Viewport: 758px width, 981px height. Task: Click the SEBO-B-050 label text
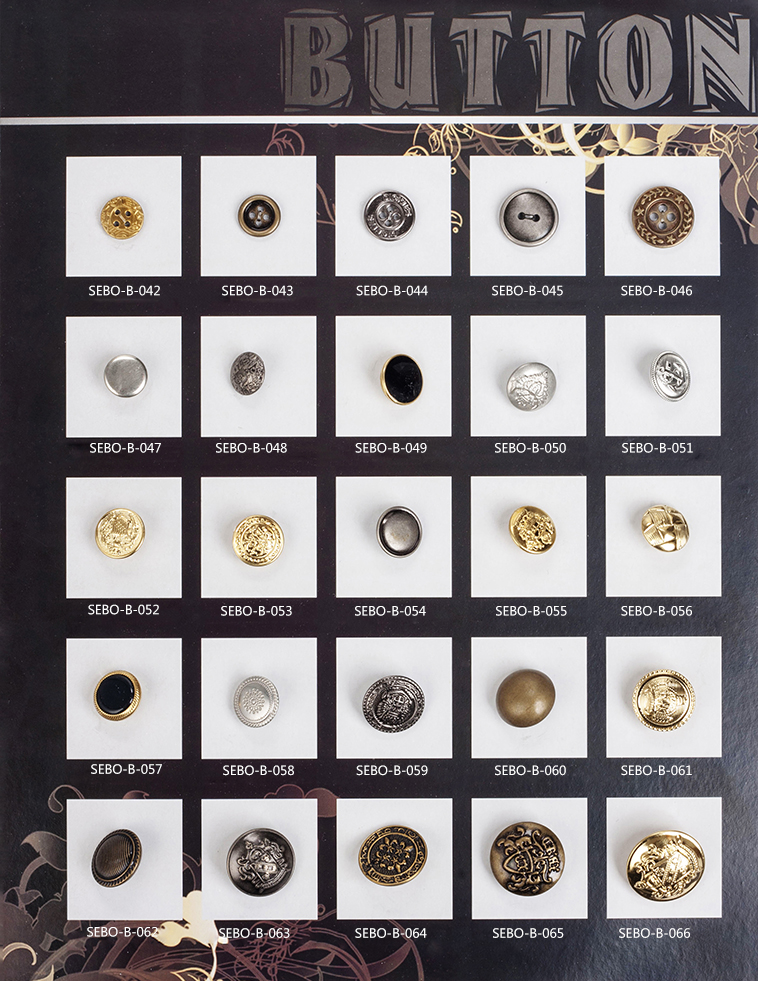(530, 448)
